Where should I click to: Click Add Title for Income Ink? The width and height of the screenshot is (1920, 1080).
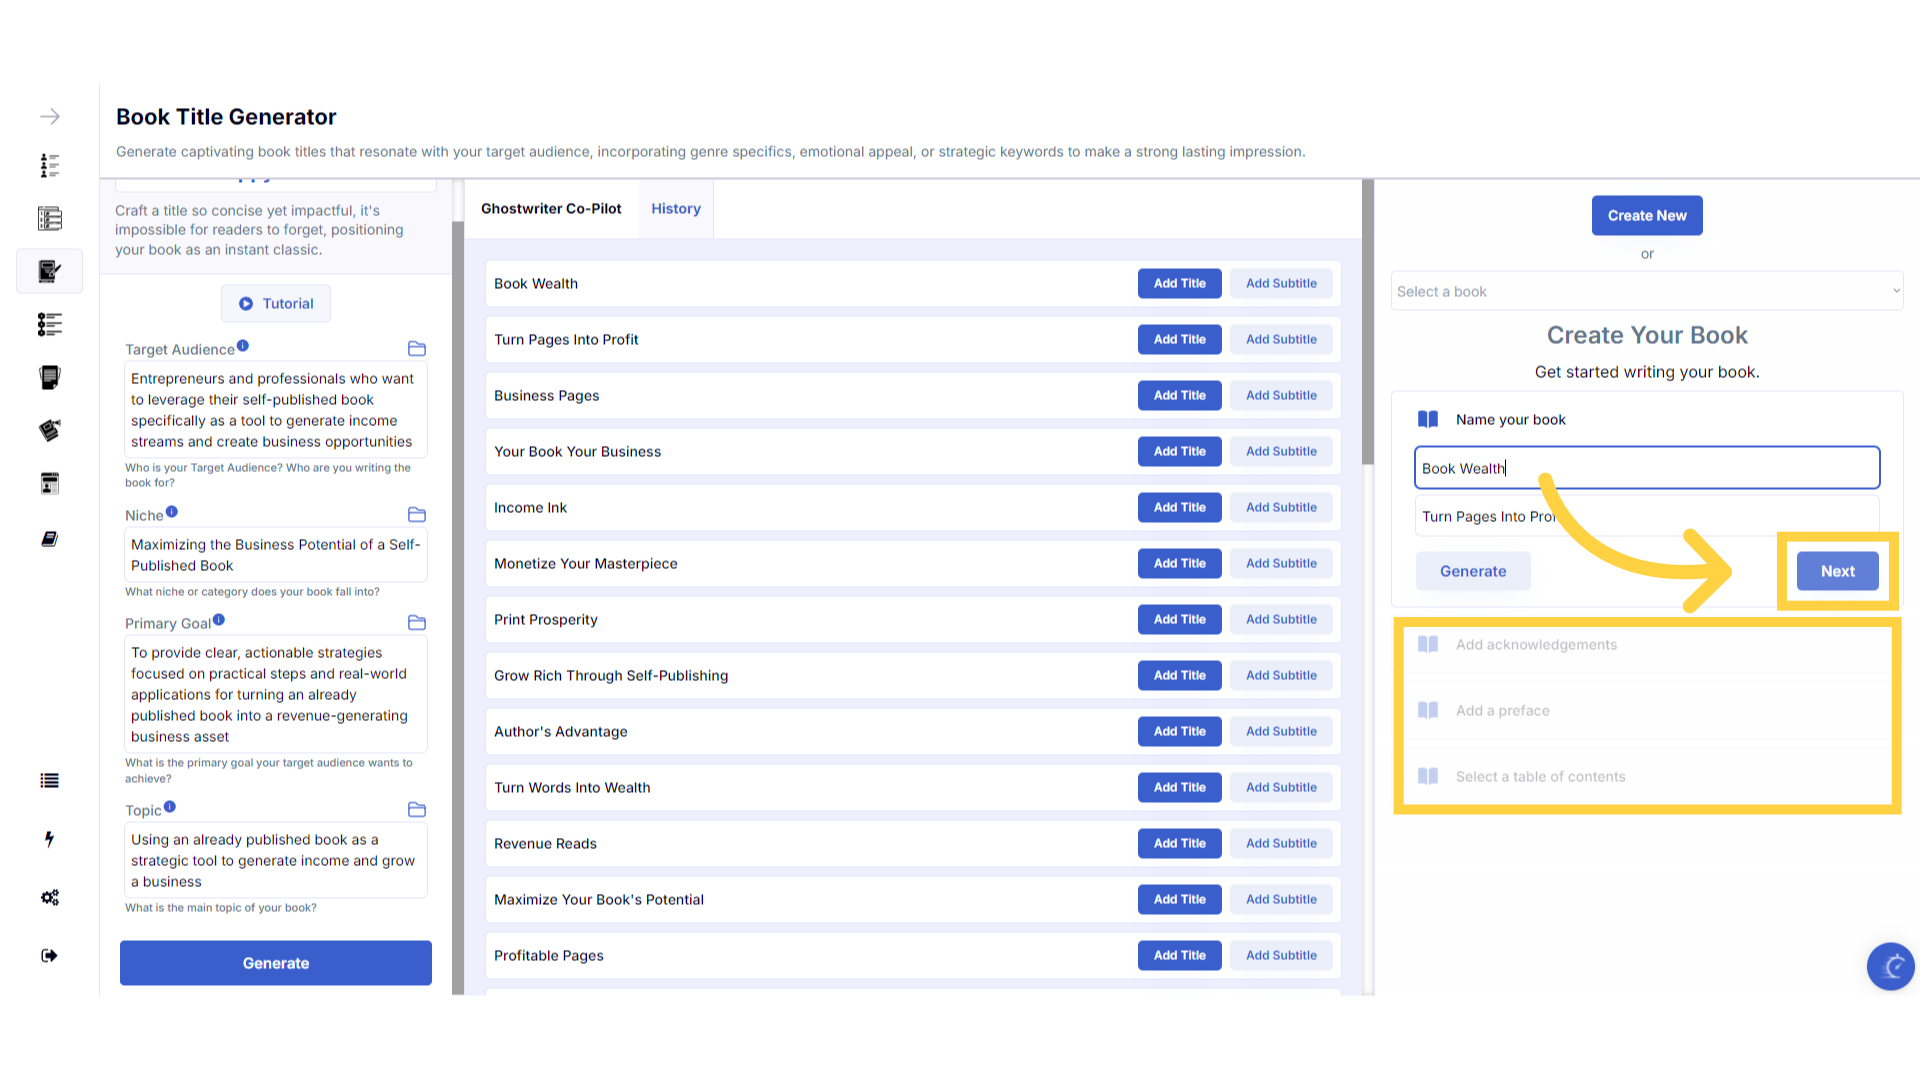click(x=1179, y=508)
